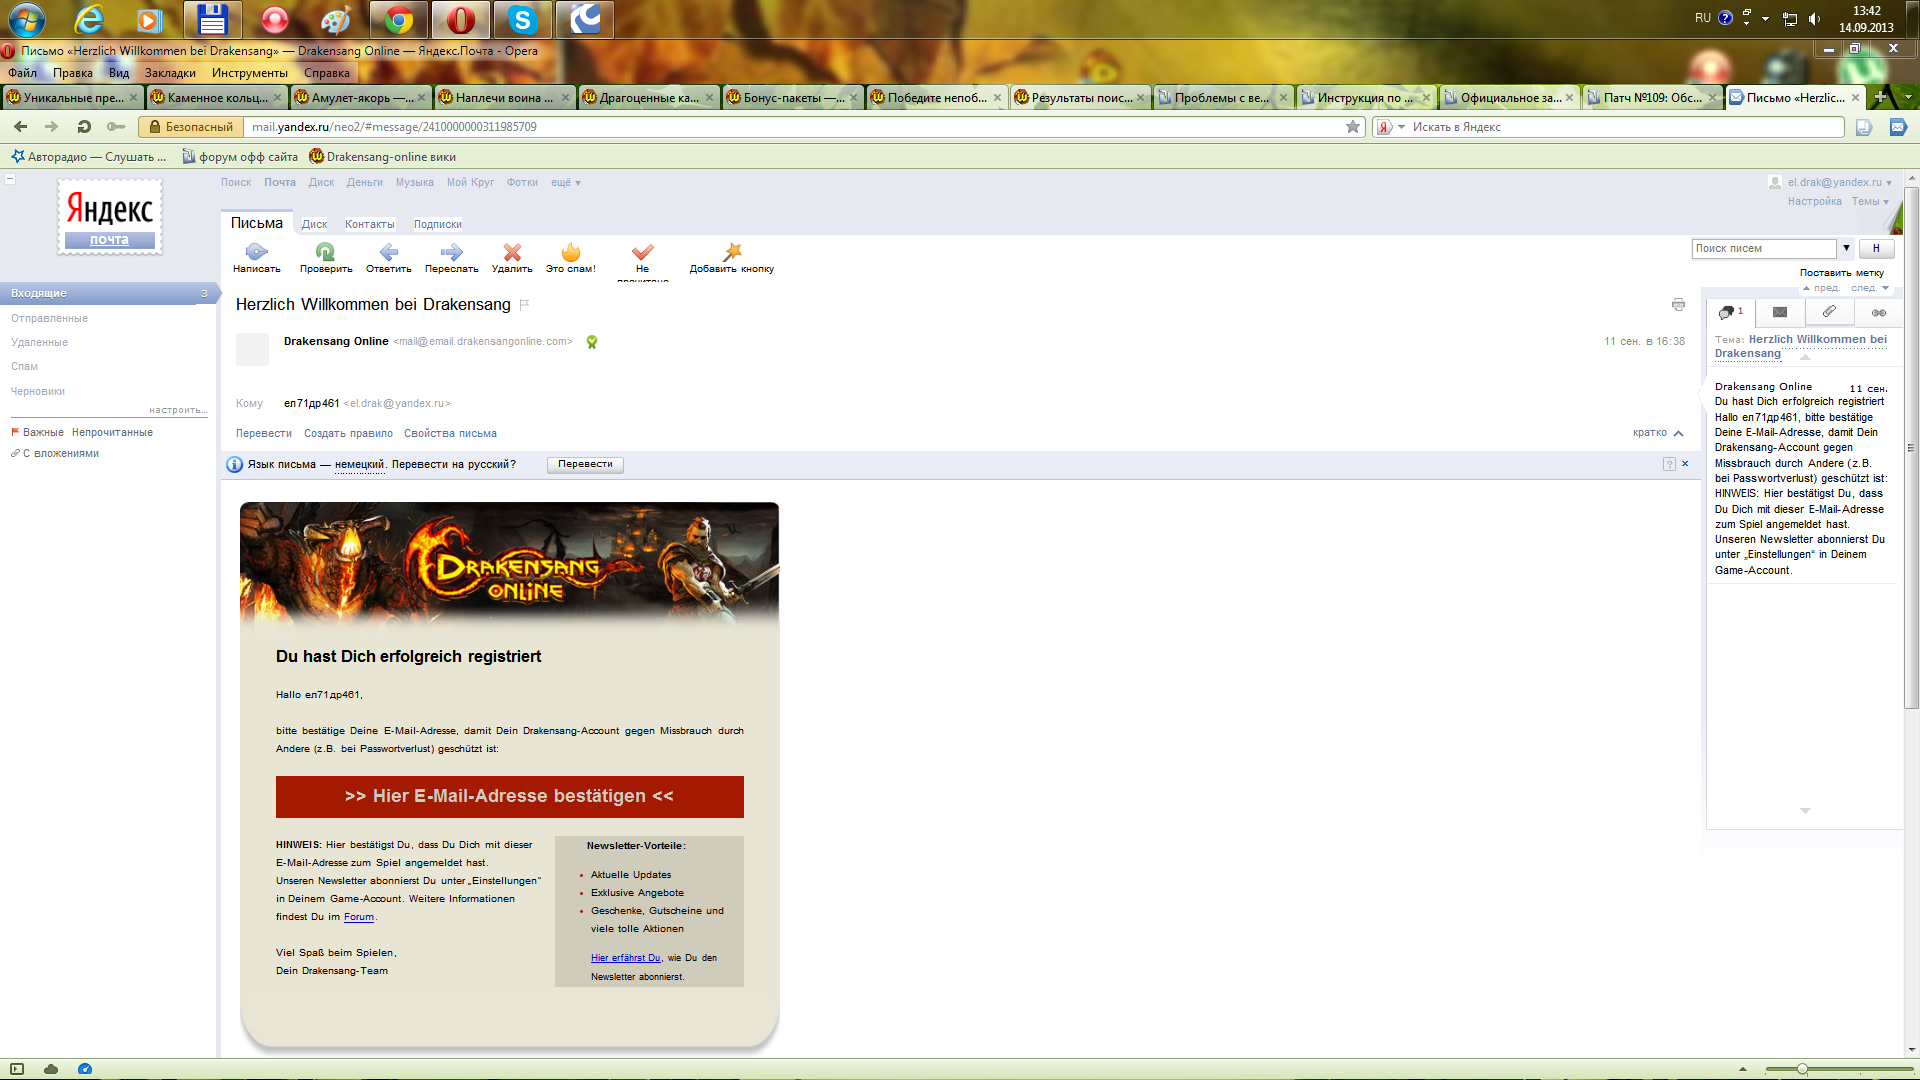The width and height of the screenshot is (1920, 1080).
Task: Click the key password wand icon
Action: (x=116, y=127)
